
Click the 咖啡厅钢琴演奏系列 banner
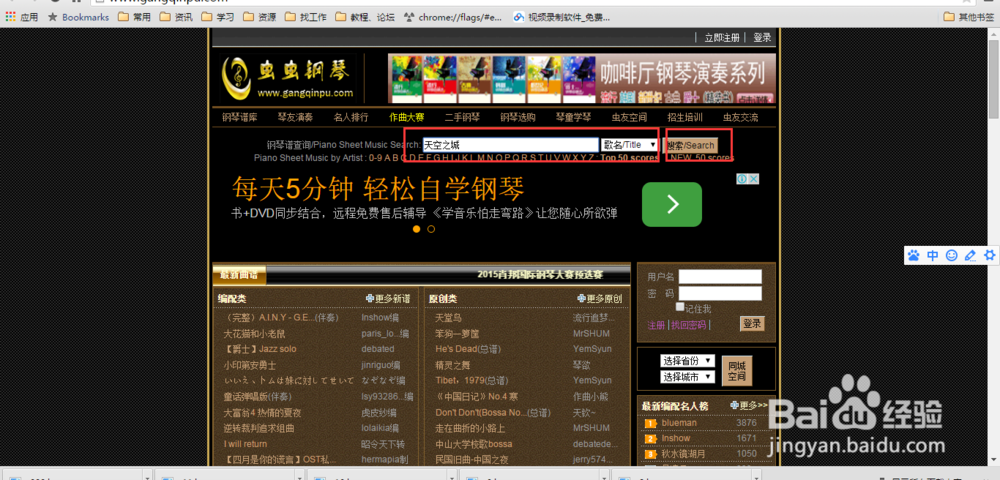pos(582,78)
